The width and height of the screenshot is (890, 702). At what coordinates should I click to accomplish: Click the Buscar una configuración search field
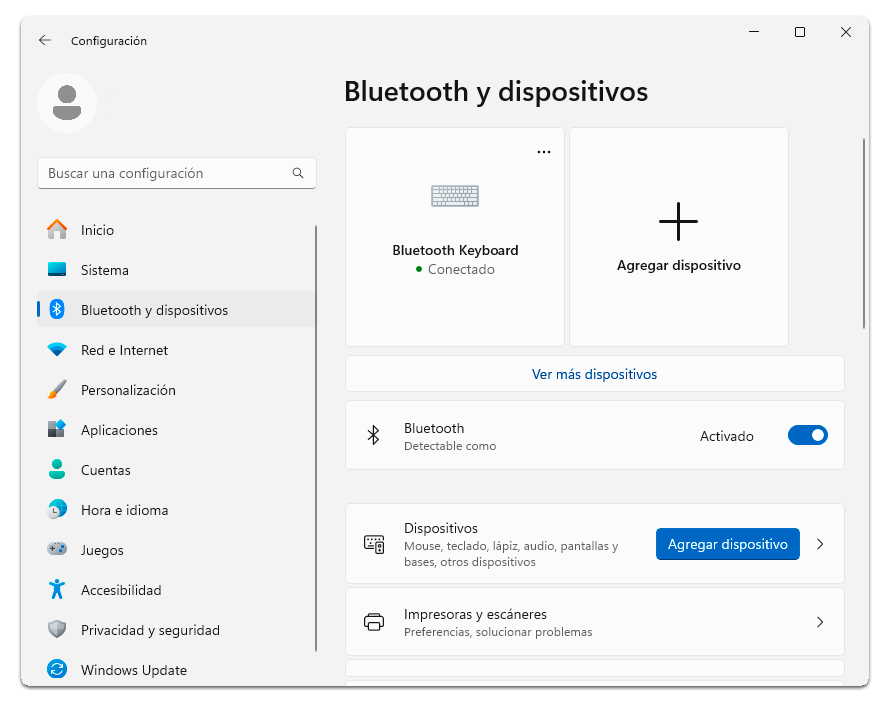click(x=165, y=173)
